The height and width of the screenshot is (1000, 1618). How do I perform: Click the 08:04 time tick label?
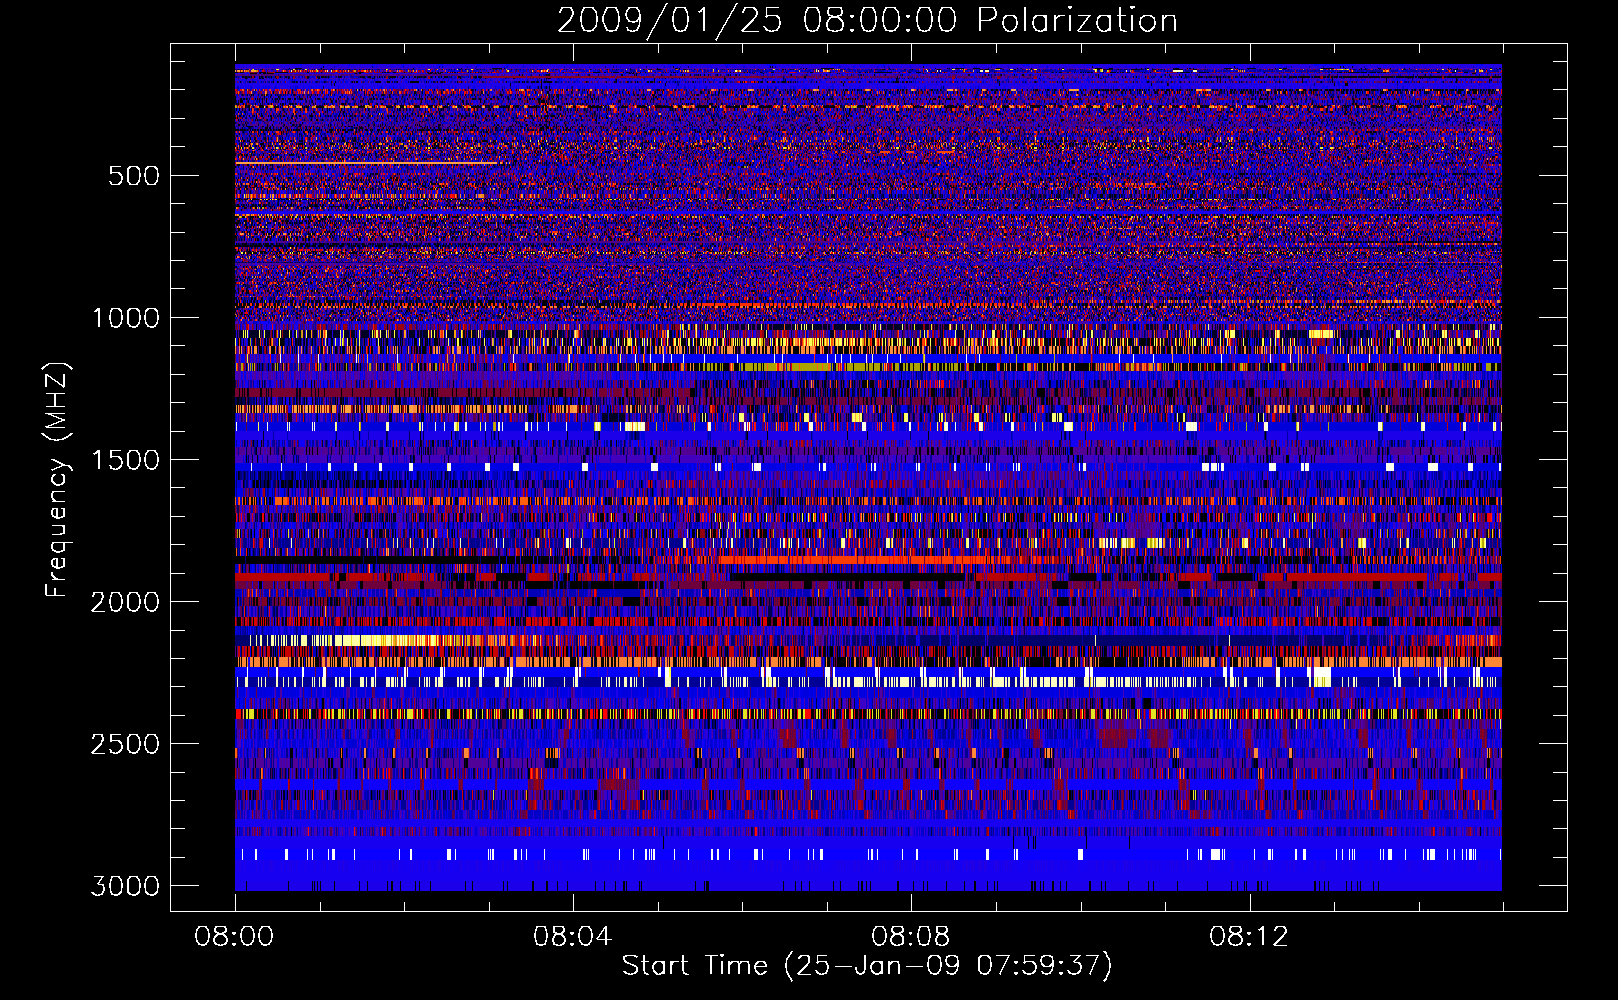572,937
